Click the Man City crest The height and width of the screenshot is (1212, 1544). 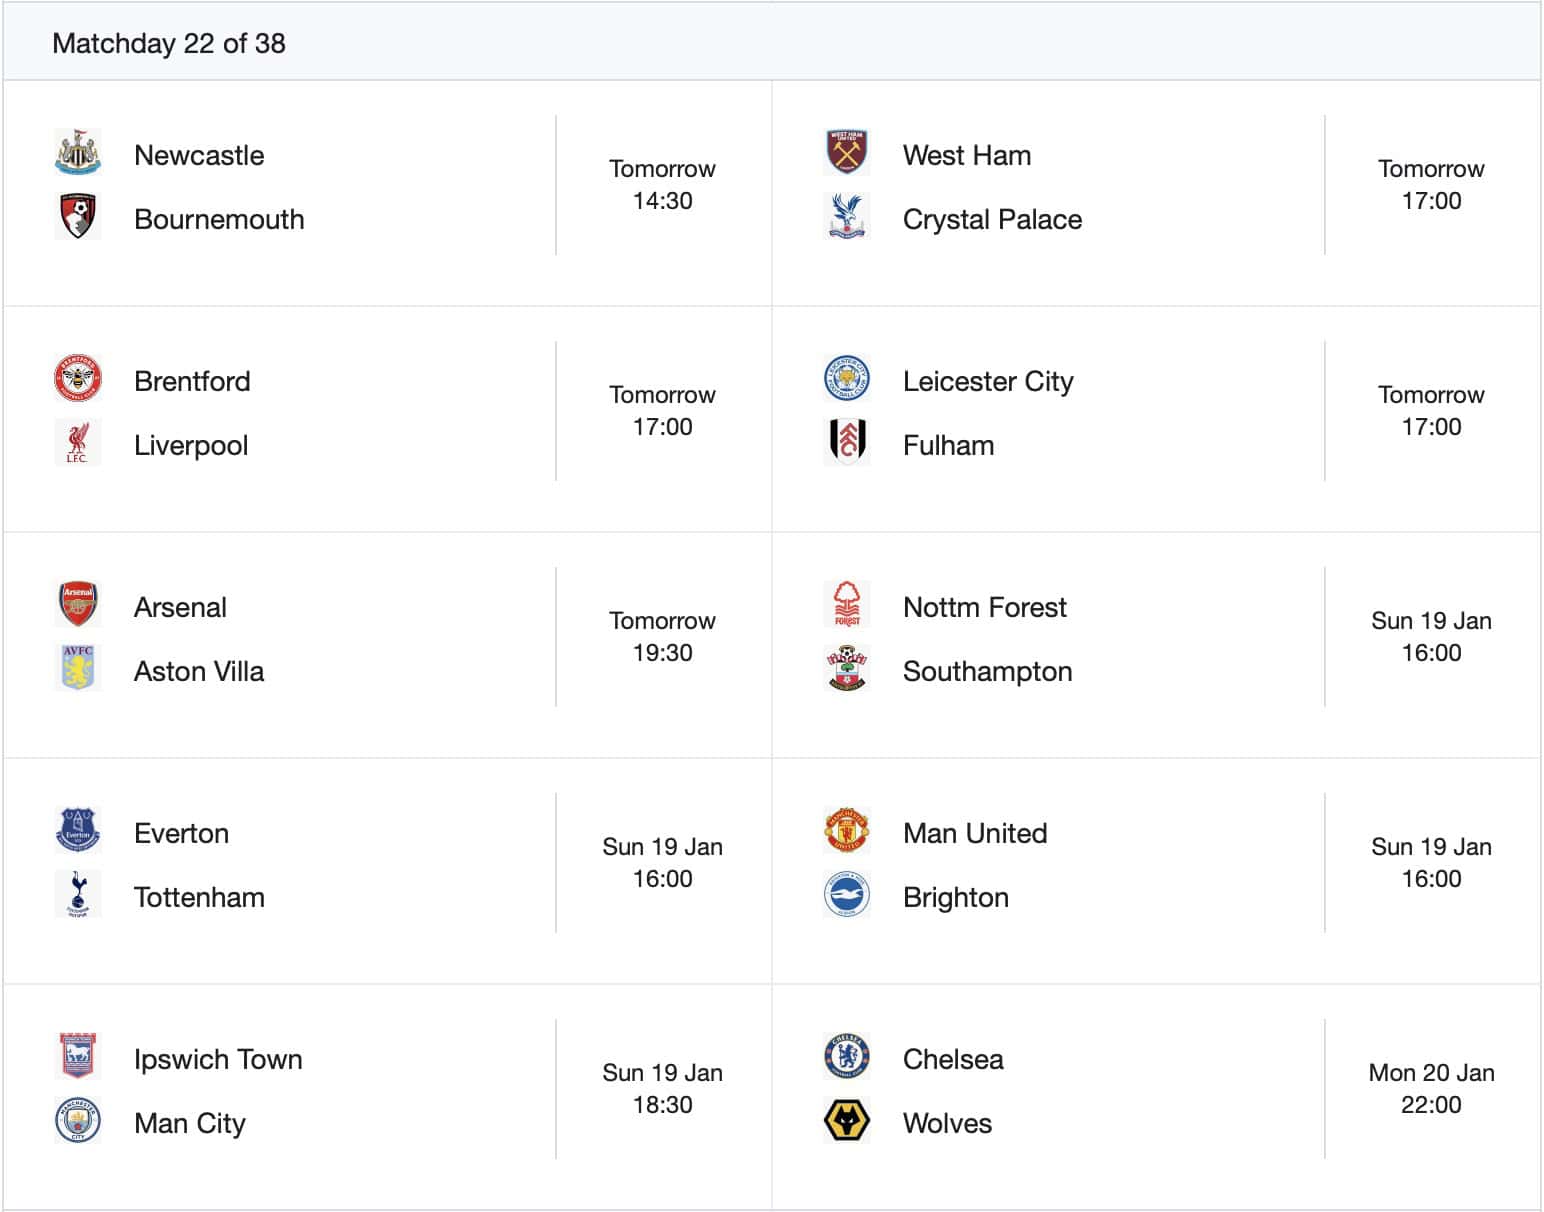click(x=77, y=1121)
